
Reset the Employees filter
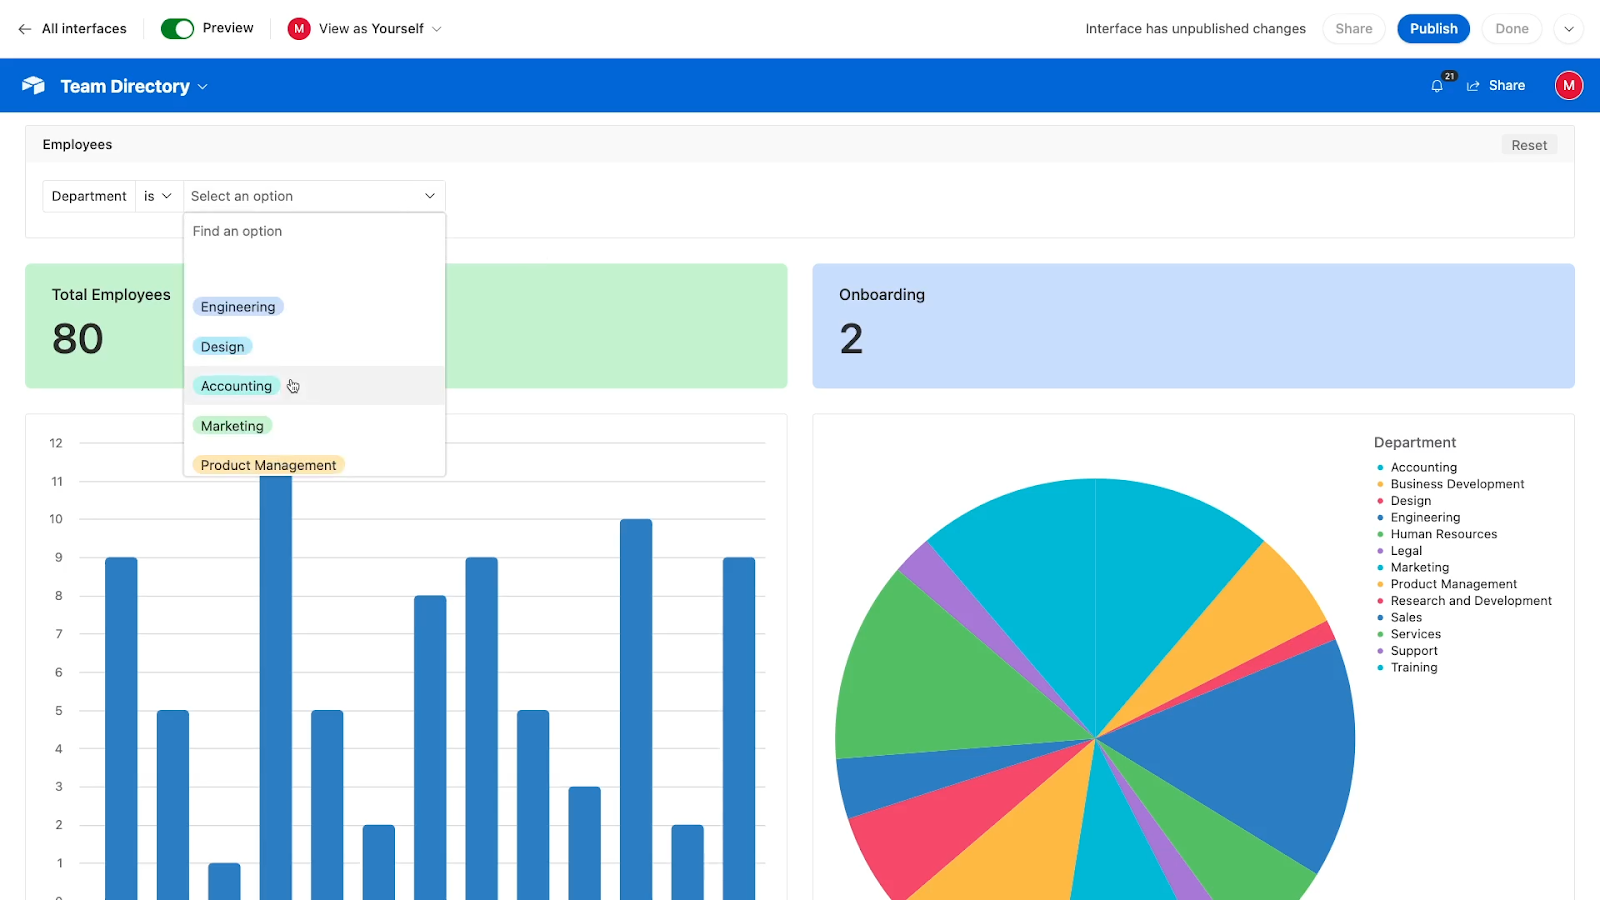pos(1528,145)
